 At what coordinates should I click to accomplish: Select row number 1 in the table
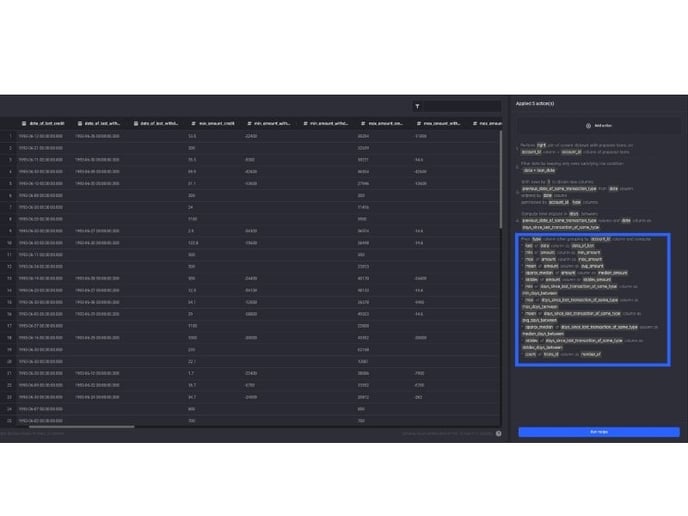point(10,136)
